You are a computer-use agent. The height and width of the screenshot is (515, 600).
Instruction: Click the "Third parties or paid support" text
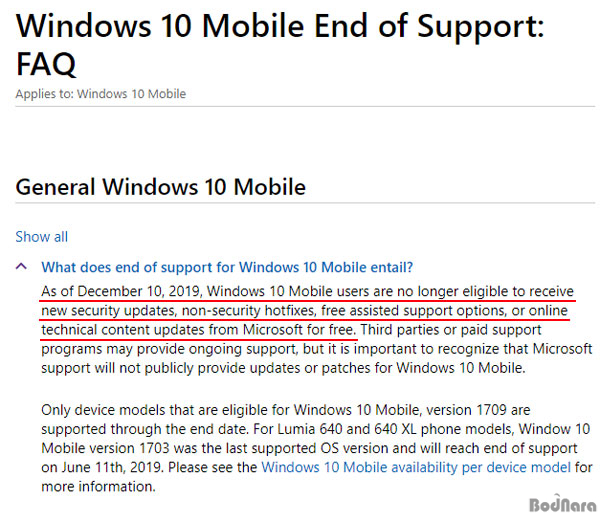451,330
